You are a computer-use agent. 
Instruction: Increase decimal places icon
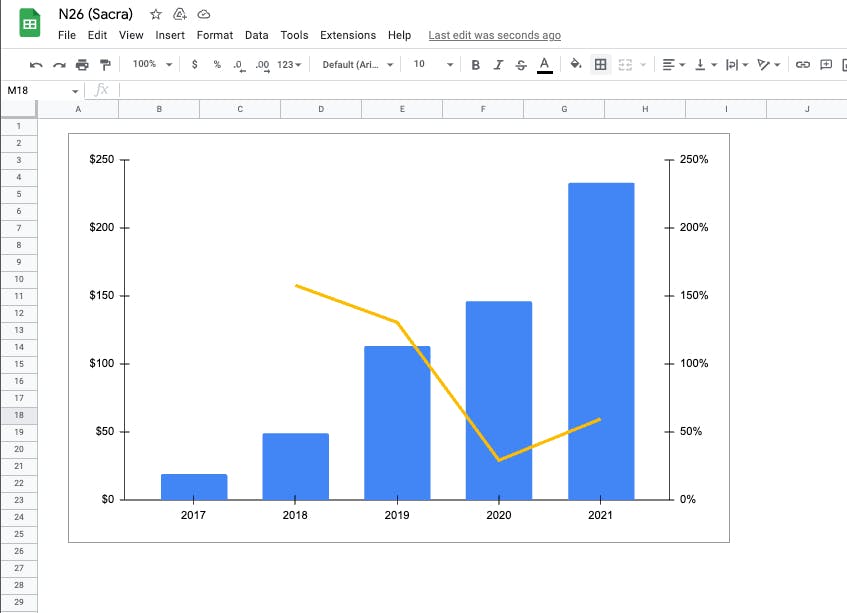(263, 65)
